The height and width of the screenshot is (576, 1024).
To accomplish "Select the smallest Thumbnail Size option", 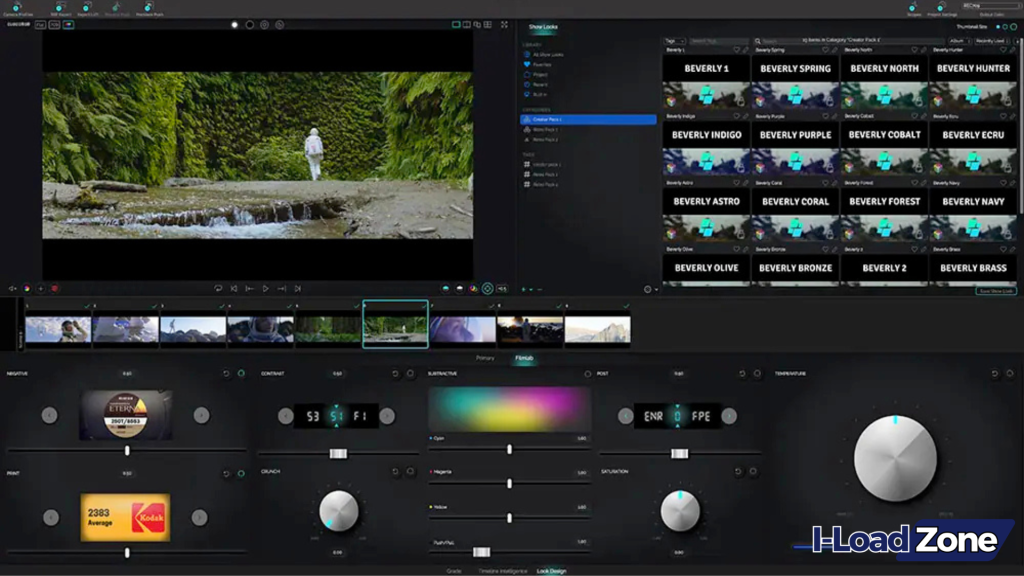I will pyautogui.click(x=998, y=26).
